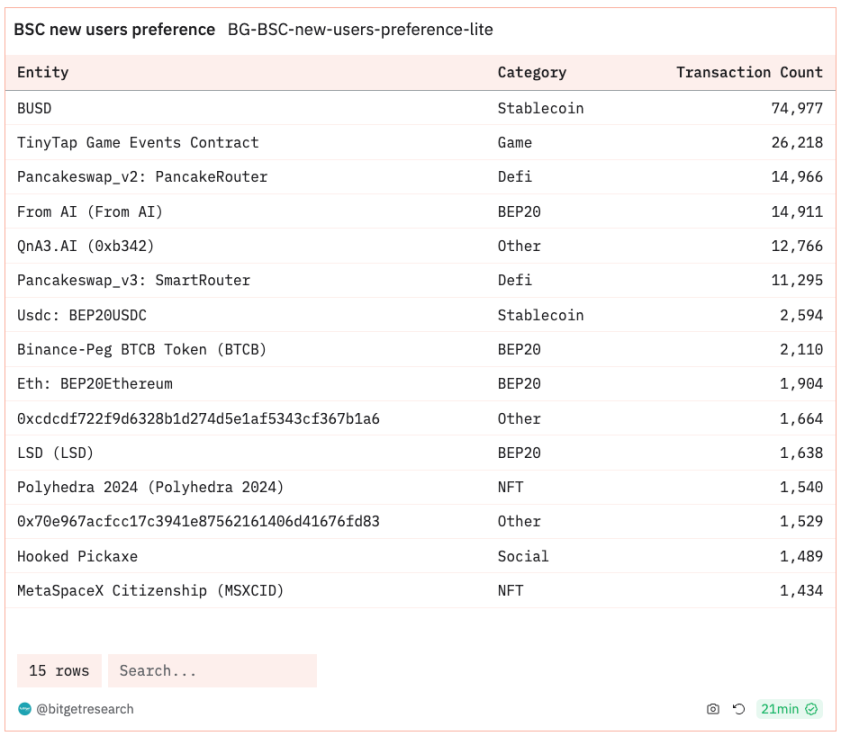Select the BUSD entity cell

(35, 108)
